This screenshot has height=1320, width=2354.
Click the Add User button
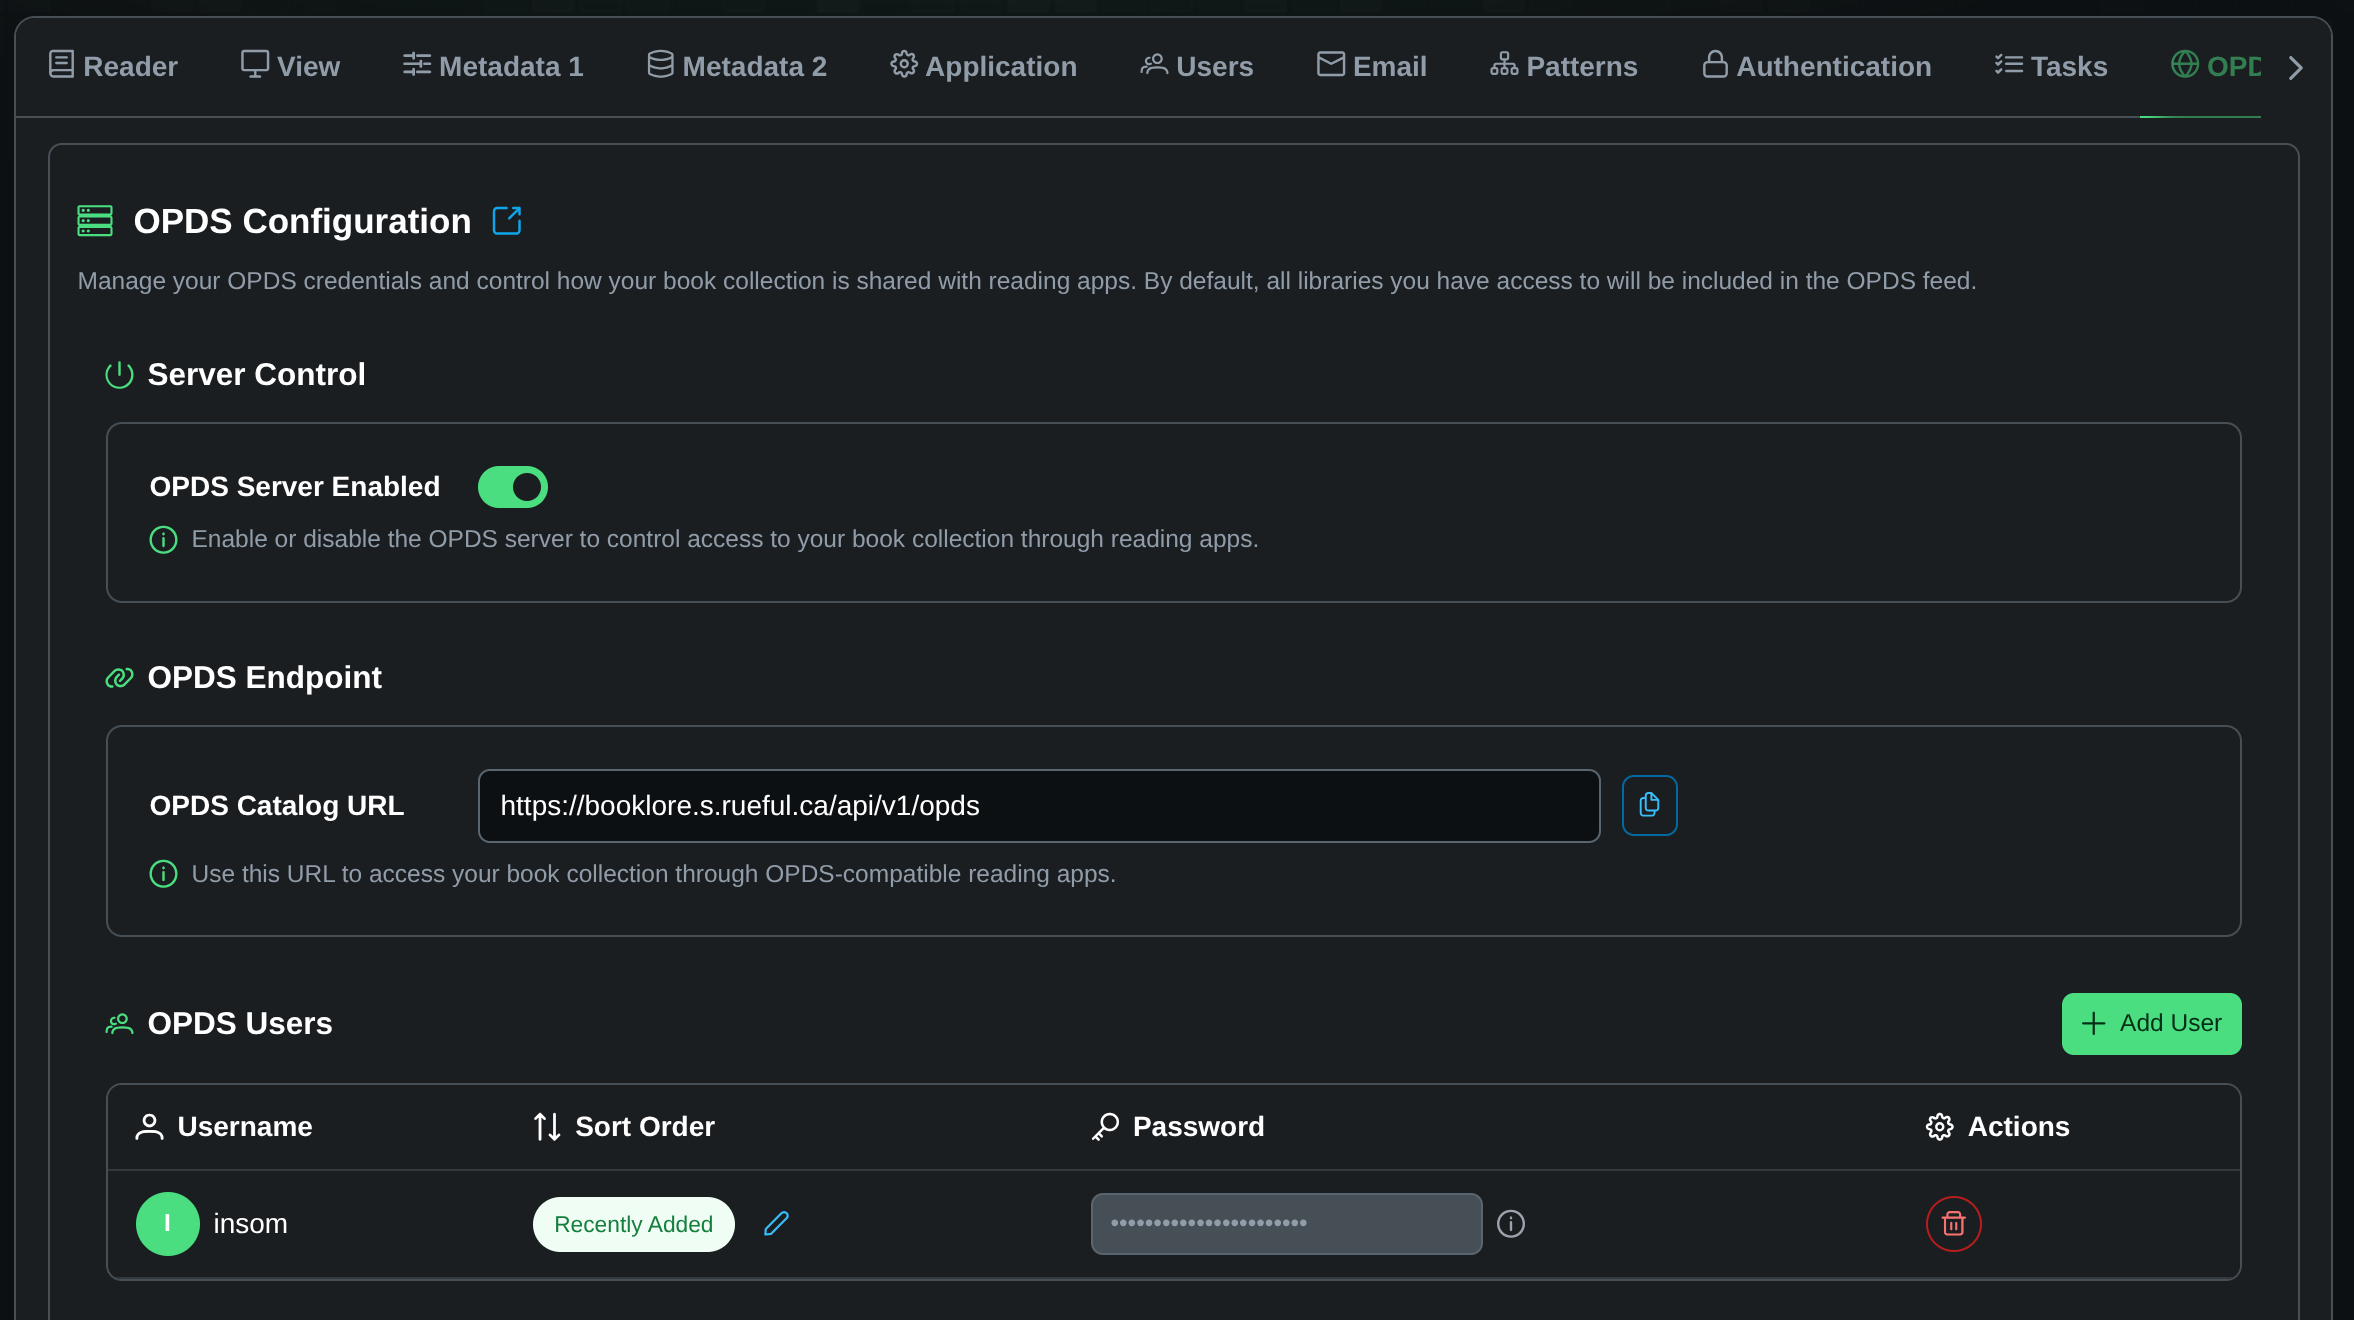[x=2151, y=1023]
